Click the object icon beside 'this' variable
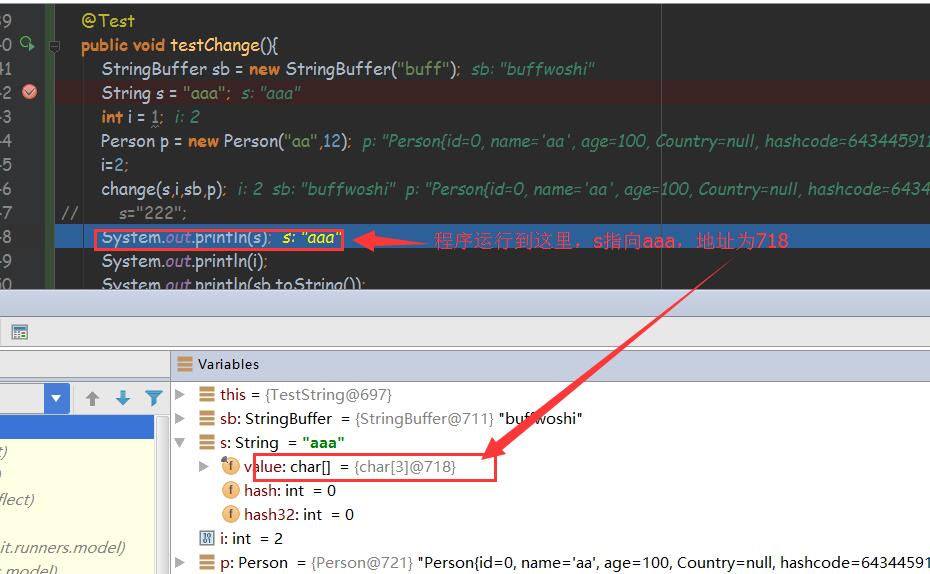930x574 pixels. tap(206, 394)
